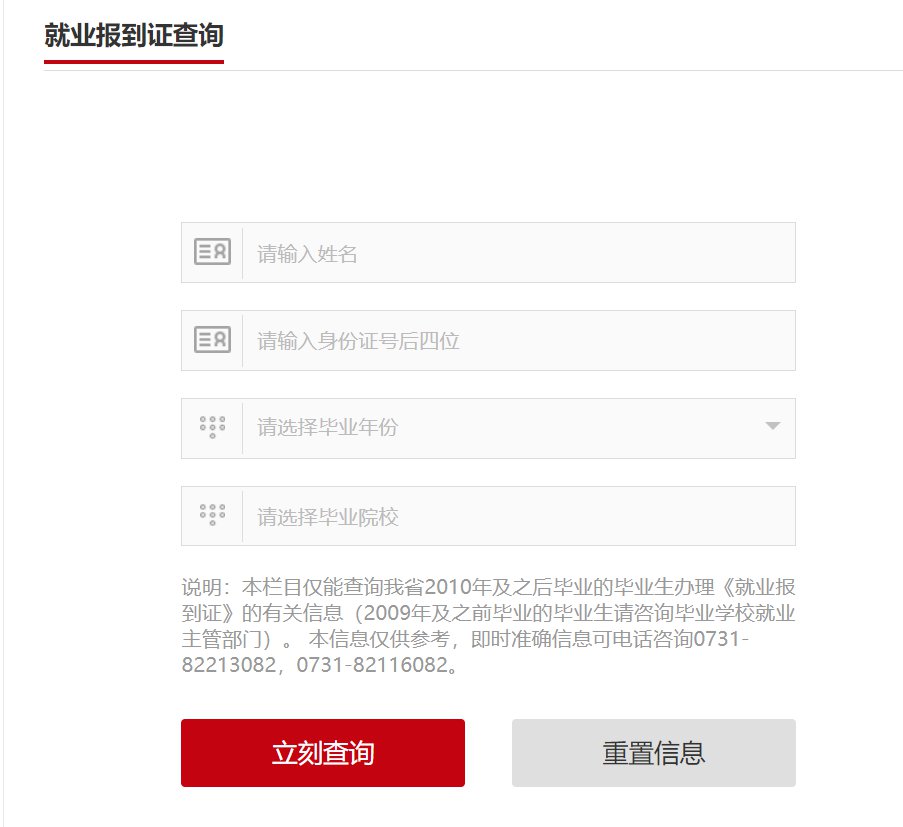Click the 请输入身份证号后四位 input box

click(518, 341)
